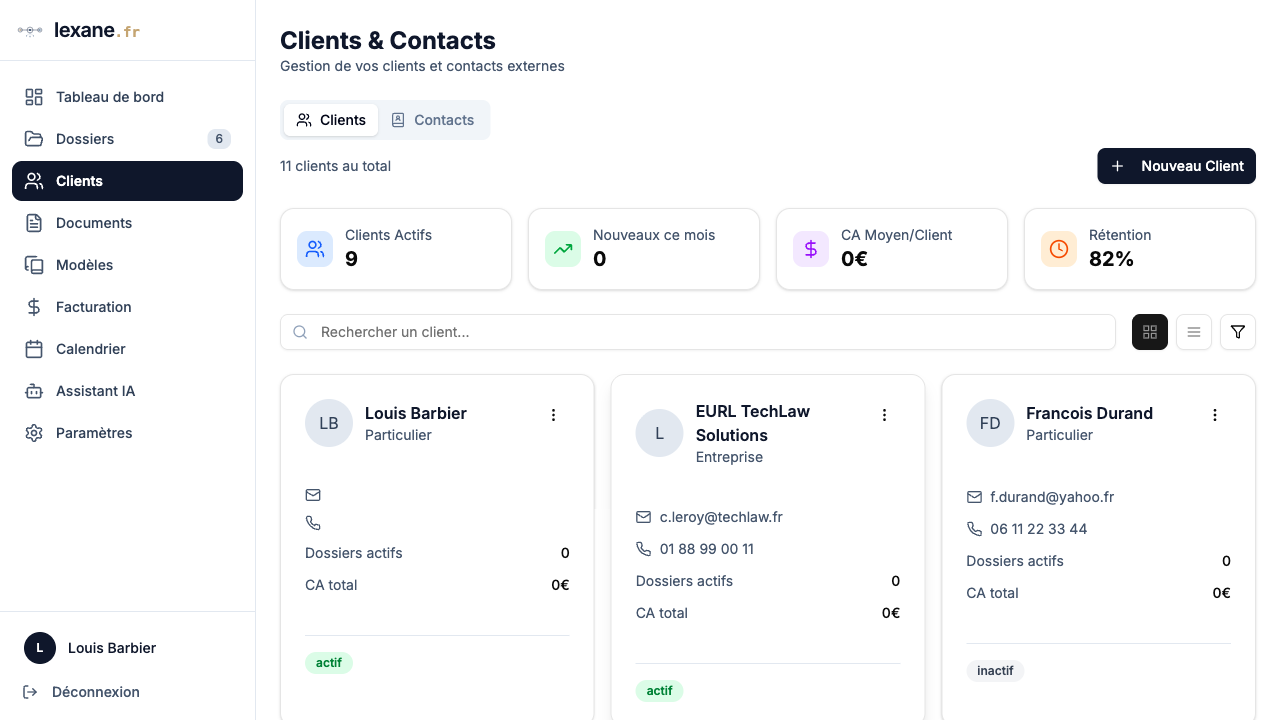The image size is (1280, 720).
Task: Switch to grid view layout
Action: click(x=1149, y=331)
